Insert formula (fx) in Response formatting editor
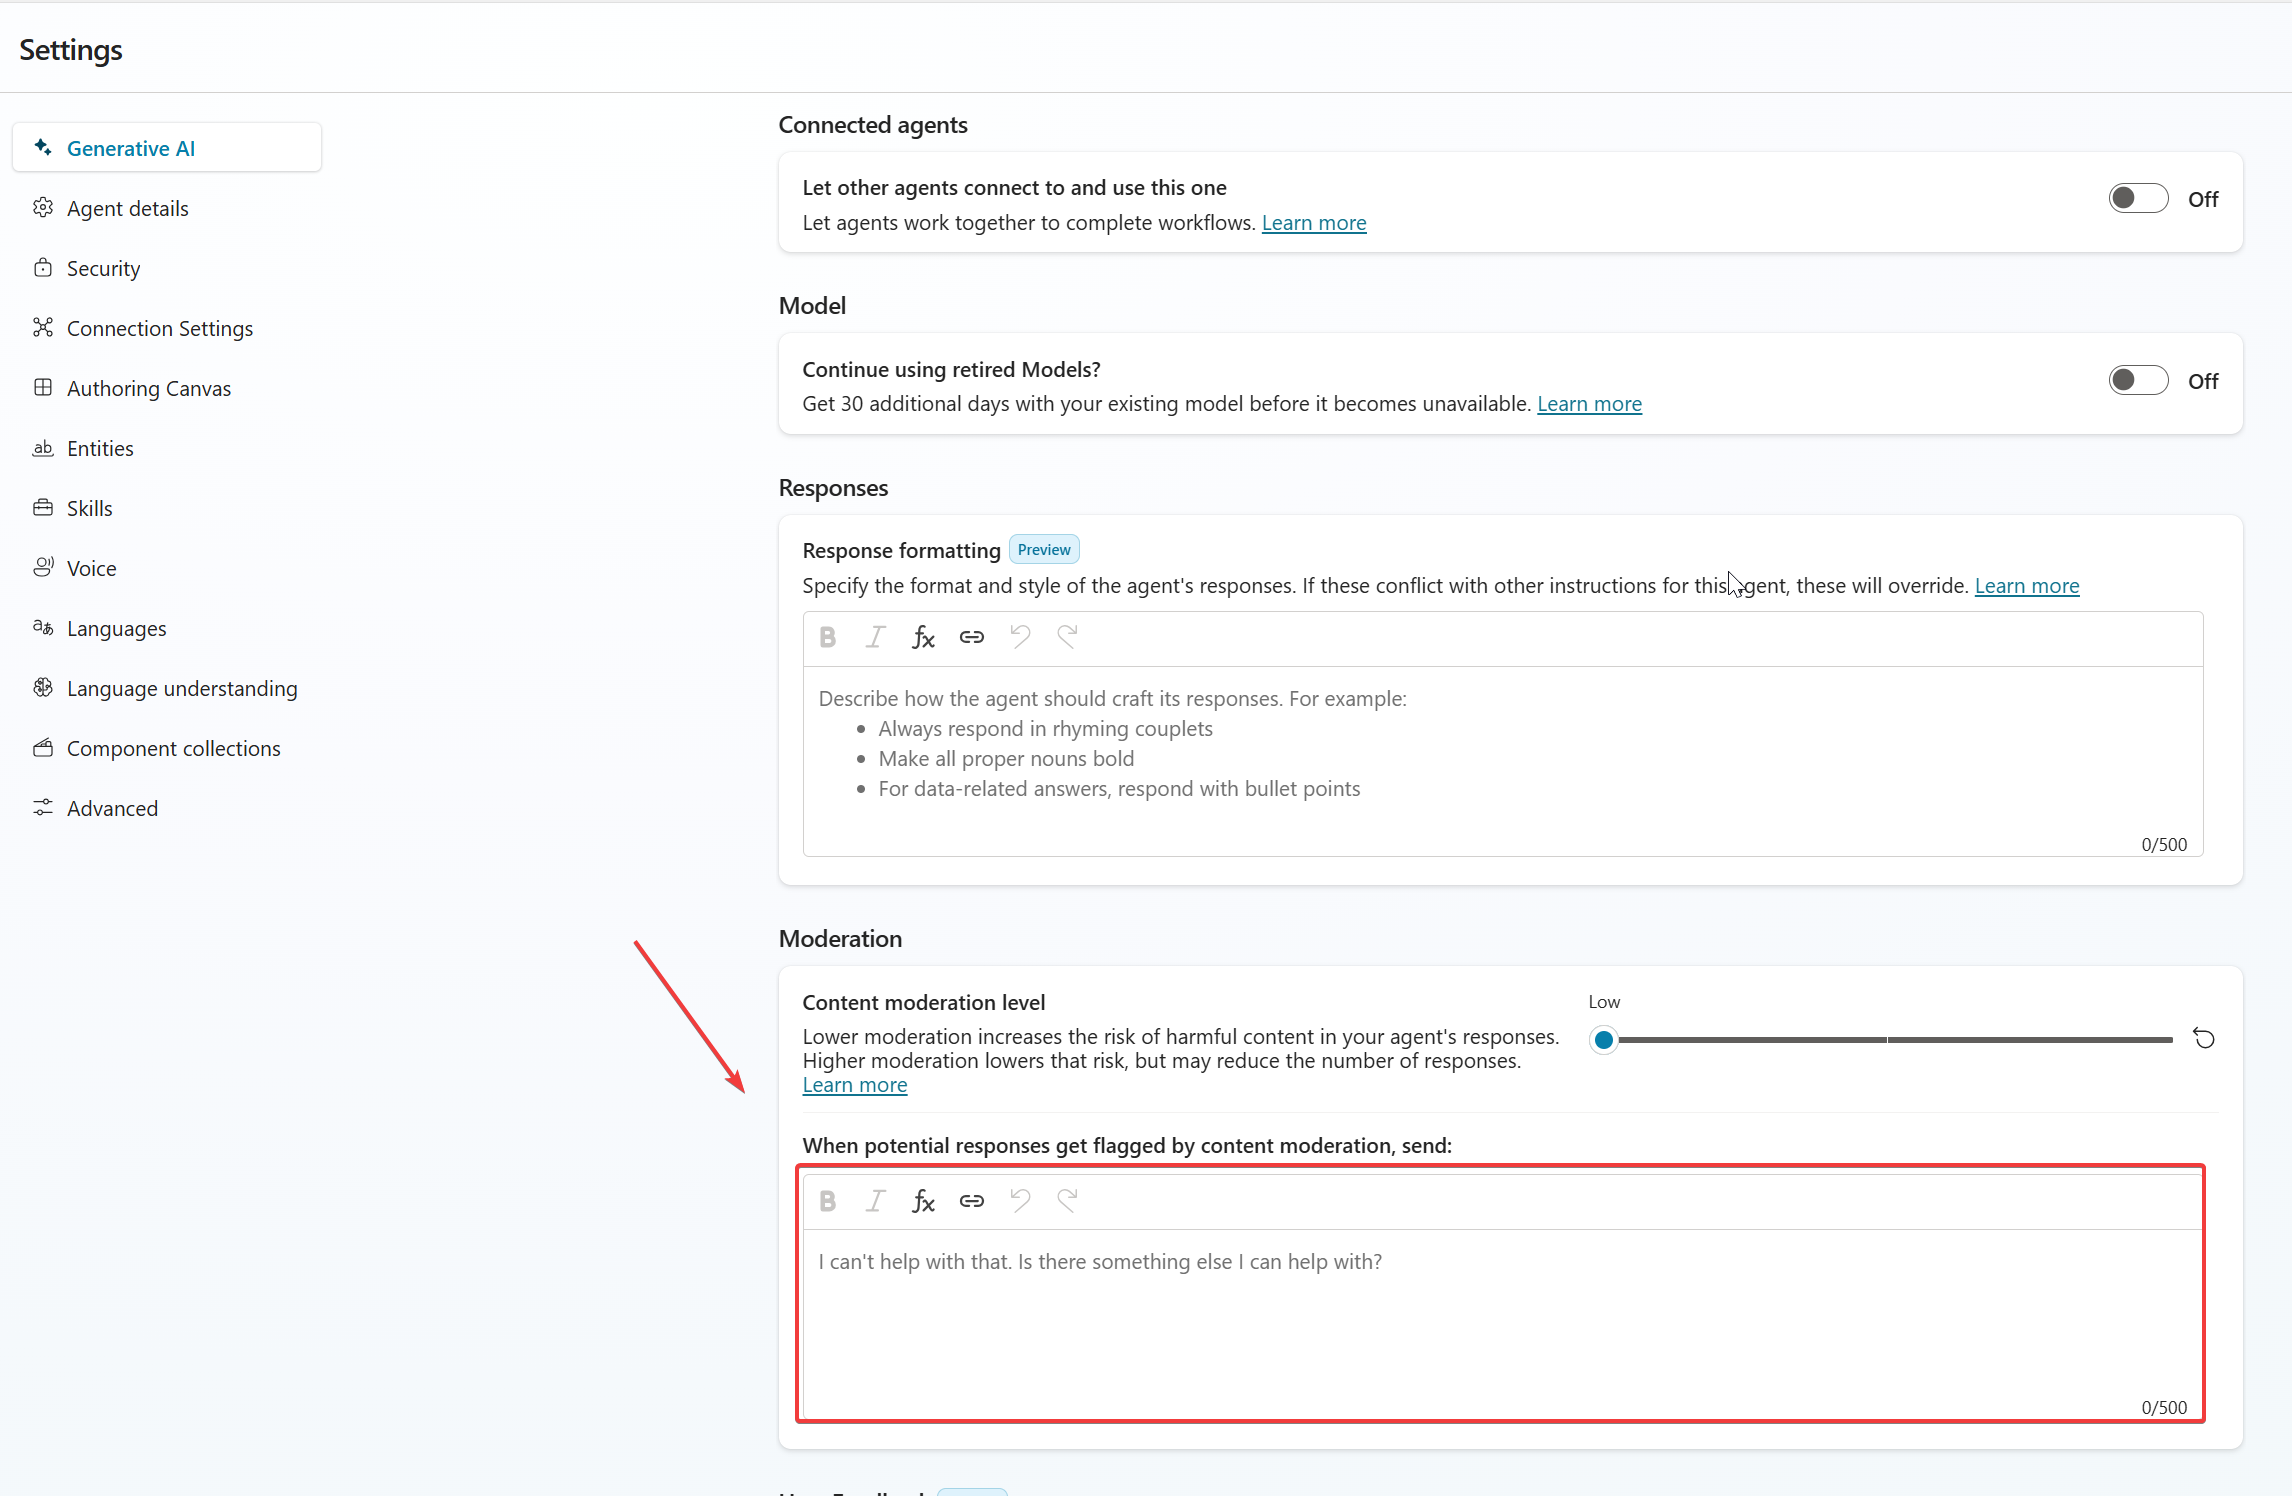This screenshot has width=2292, height=1496. pyautogui.click(x=923, y=637)
